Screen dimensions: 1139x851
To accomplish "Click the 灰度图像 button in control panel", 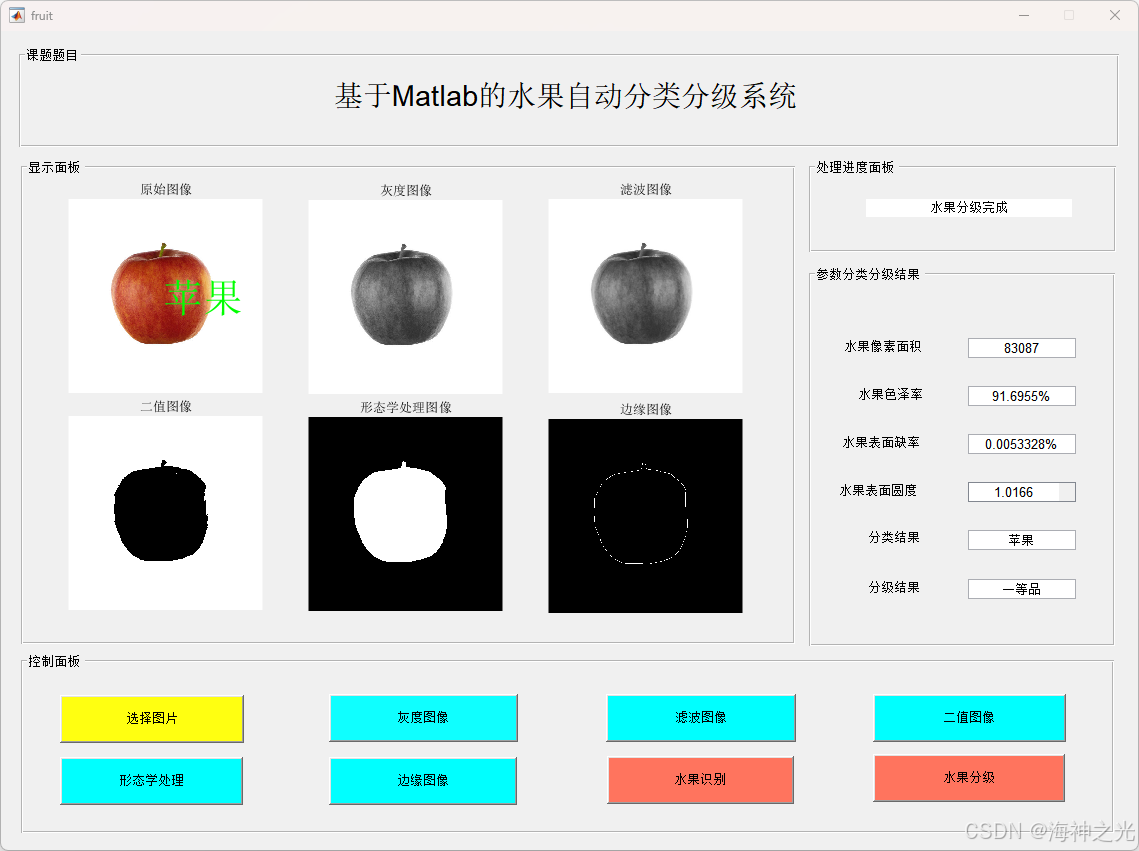I will pos(423,718).
